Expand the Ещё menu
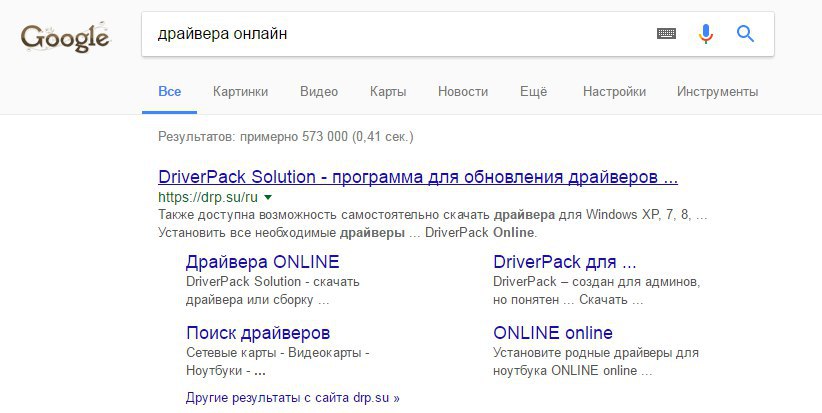The height and width of the screenshot is (413, 822). pos(533,92)
